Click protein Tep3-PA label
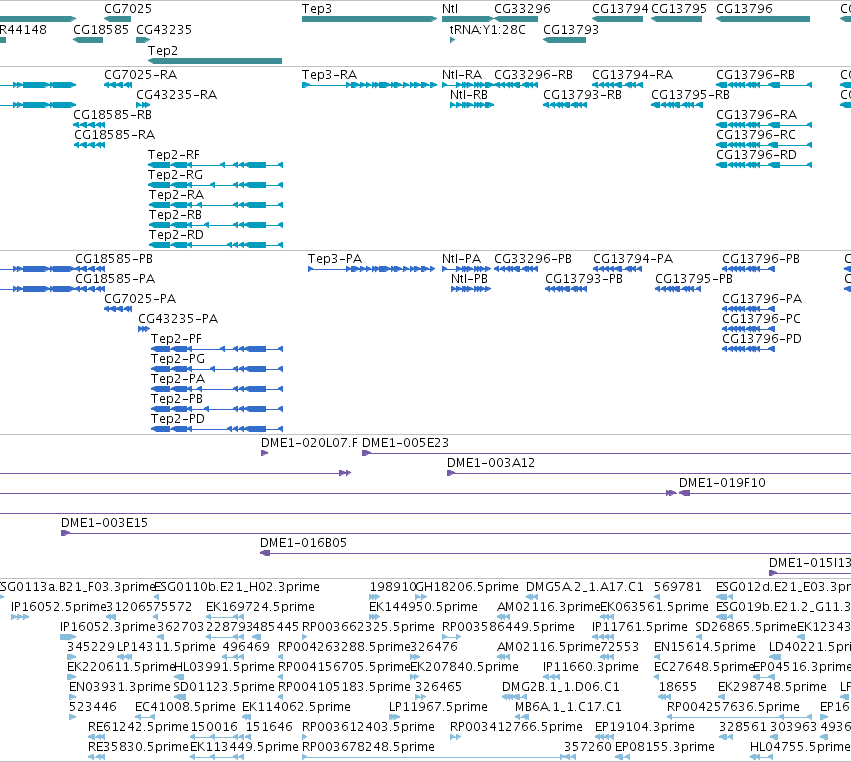Screen dimensions: 851x762 pos(335,259)
